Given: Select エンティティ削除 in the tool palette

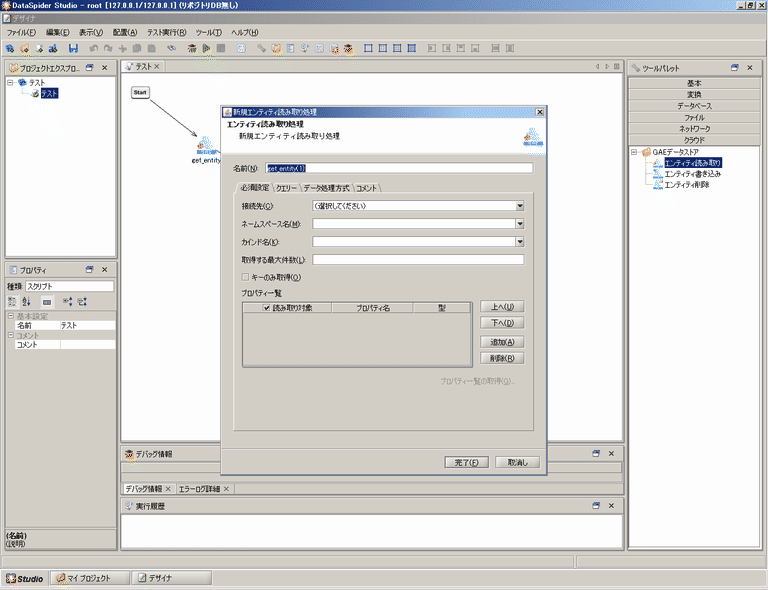Looking at the screenshot, I should point(687,185).
